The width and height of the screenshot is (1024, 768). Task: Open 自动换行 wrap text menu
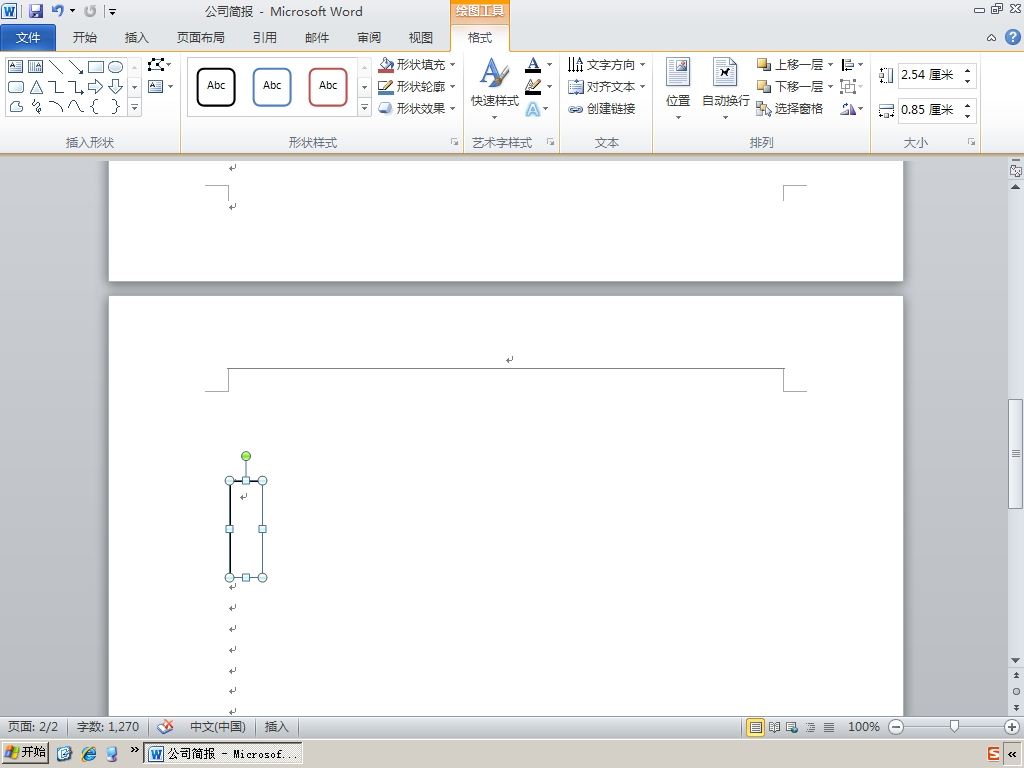tap(725, 89)
